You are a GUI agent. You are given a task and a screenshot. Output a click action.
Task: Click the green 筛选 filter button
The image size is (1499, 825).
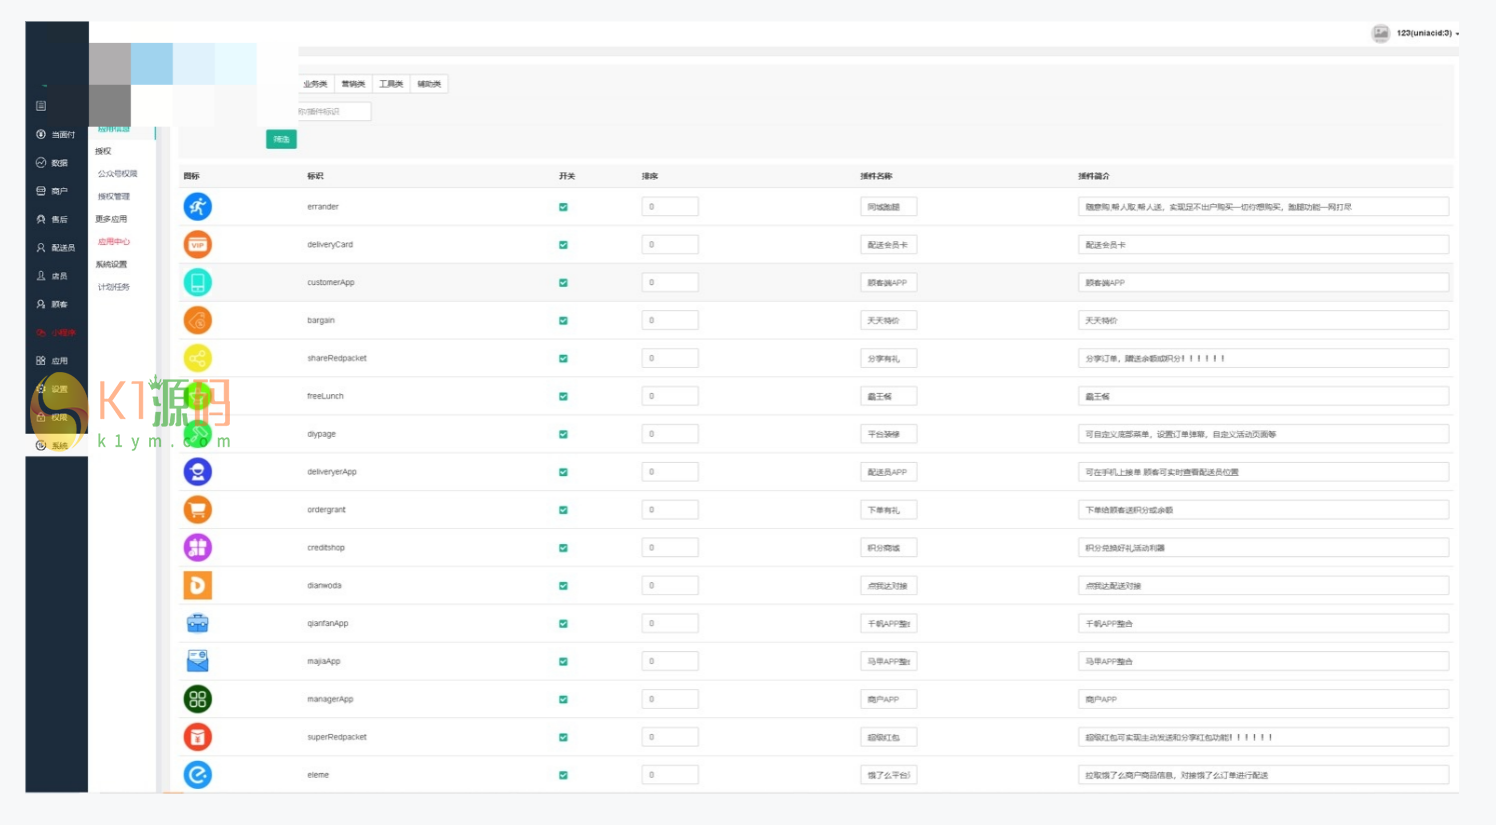tap(281, 139)
